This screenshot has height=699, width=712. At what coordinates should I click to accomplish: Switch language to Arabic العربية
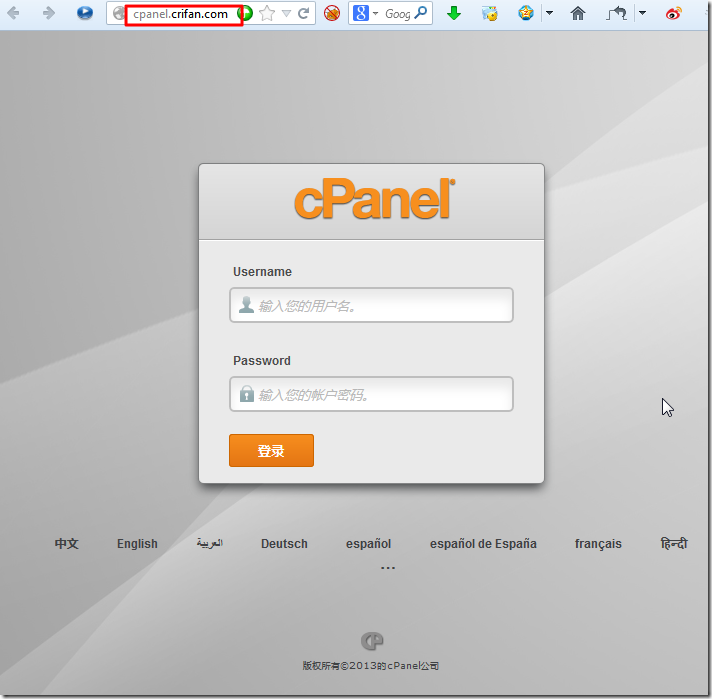209,543
